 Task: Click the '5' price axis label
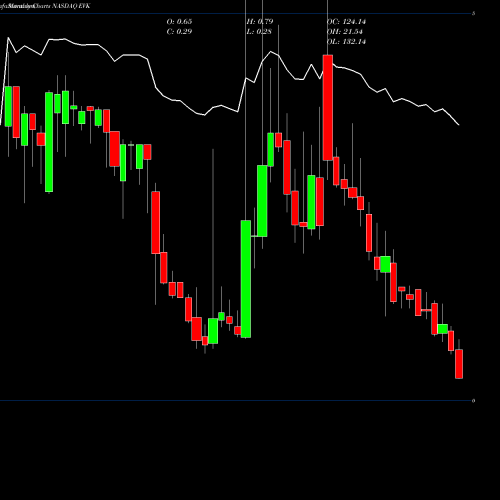(473, 13)
